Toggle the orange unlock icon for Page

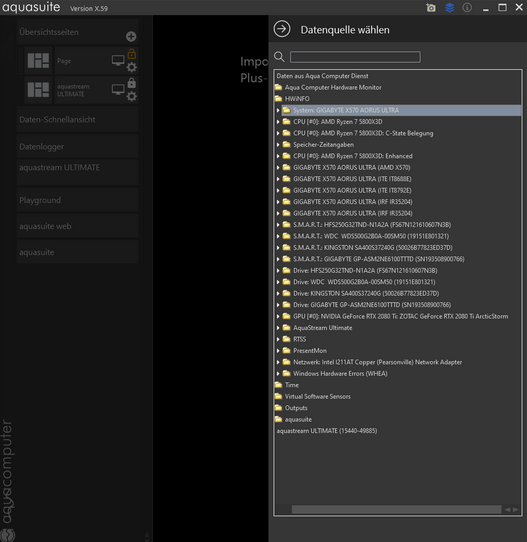click(x=132, y=54)
